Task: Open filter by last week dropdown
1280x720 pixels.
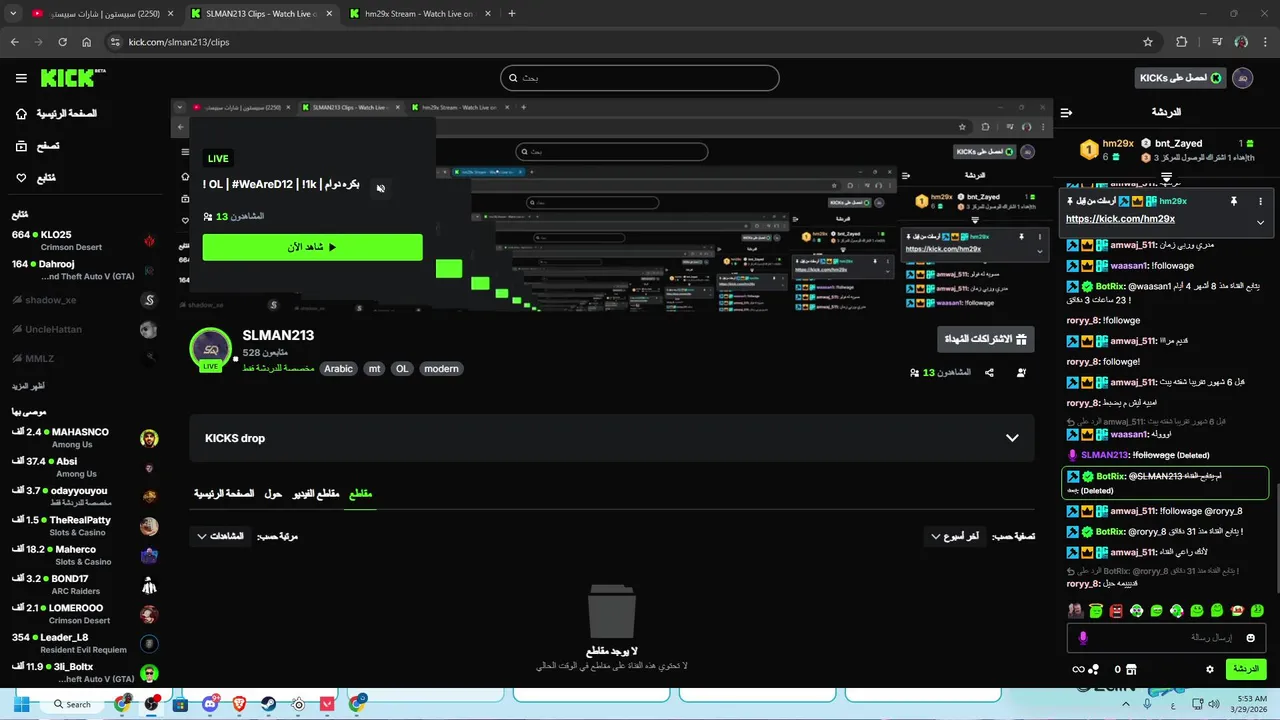Action: (x=956, y=536)
